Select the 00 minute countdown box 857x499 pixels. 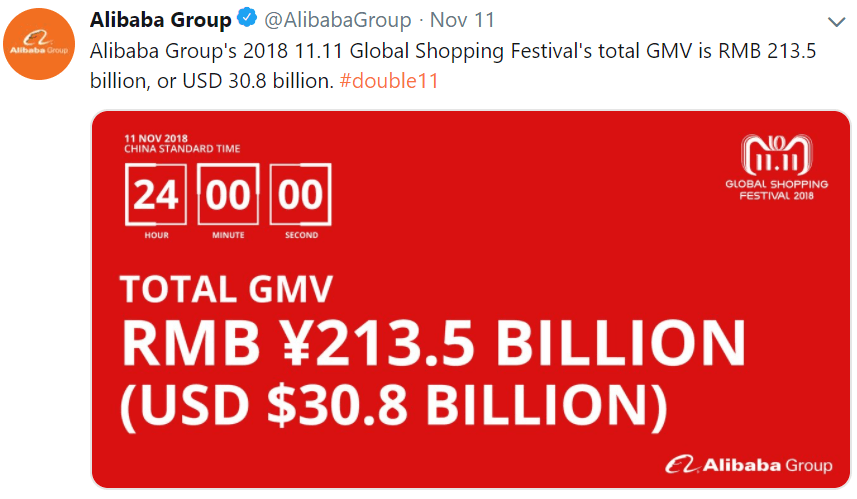point(228,195)
